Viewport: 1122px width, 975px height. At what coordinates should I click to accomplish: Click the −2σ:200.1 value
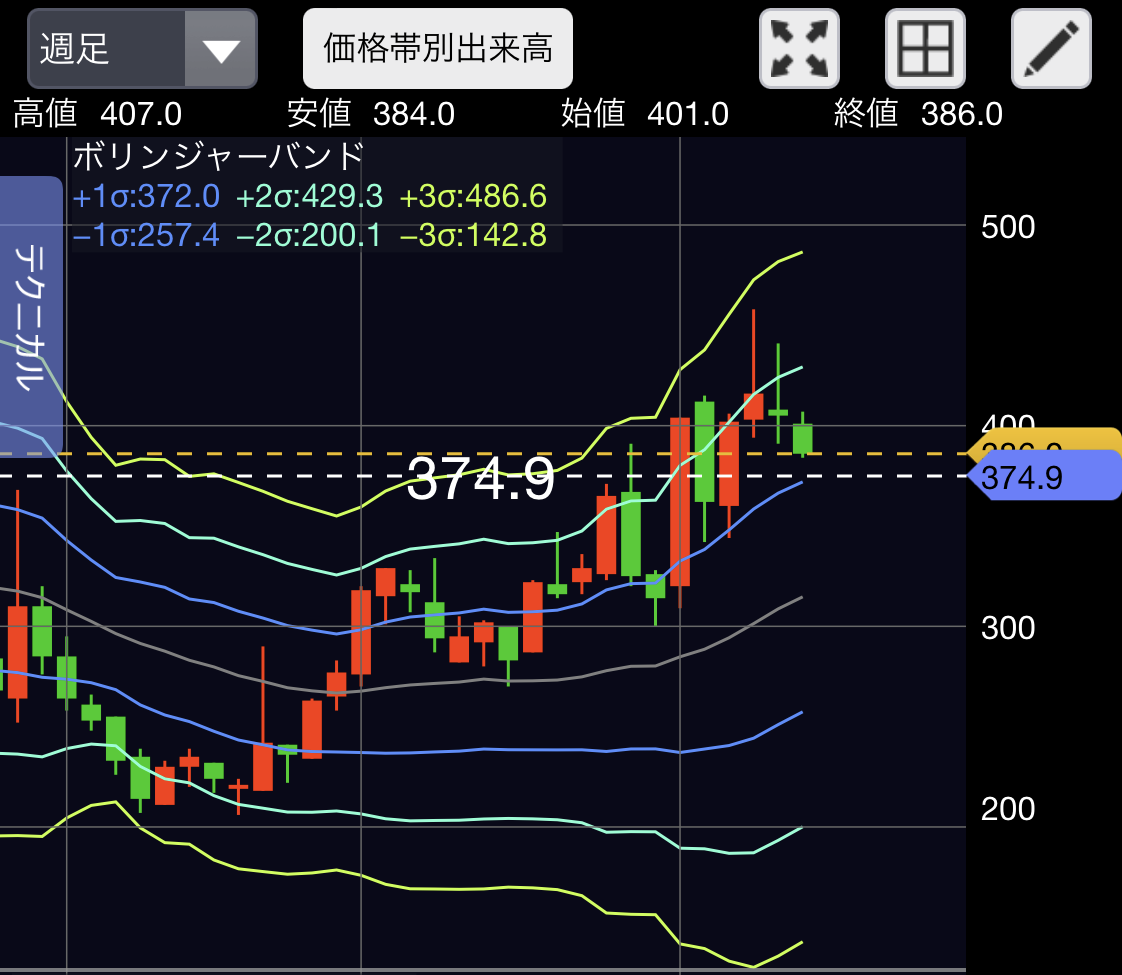(x=309, y=235)
